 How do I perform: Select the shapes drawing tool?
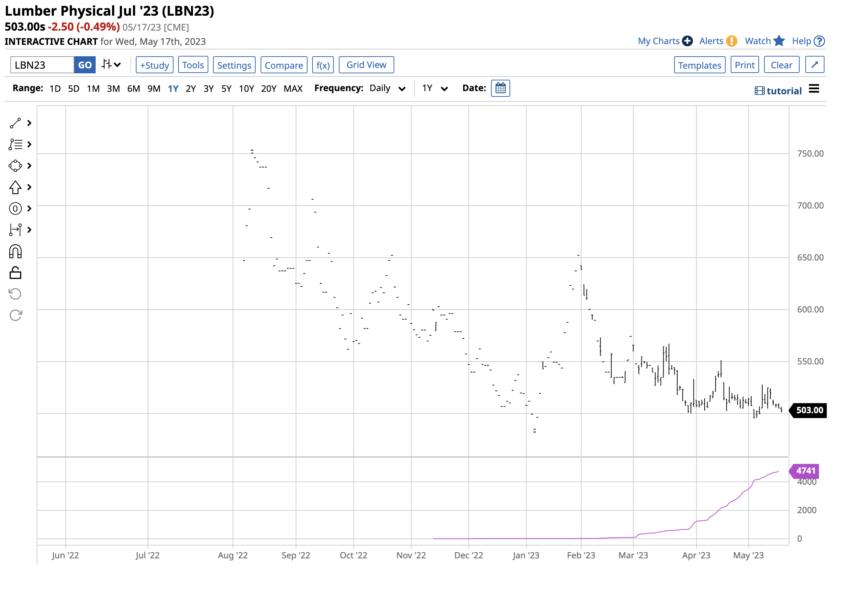[13, 165]
